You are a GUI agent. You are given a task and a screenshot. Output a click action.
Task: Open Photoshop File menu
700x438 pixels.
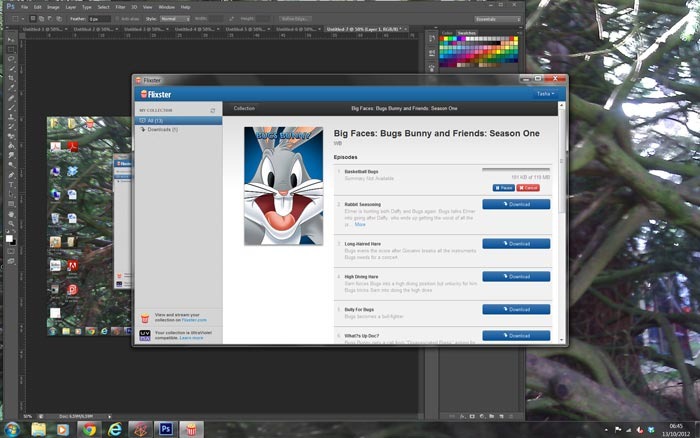pos(25,7)
